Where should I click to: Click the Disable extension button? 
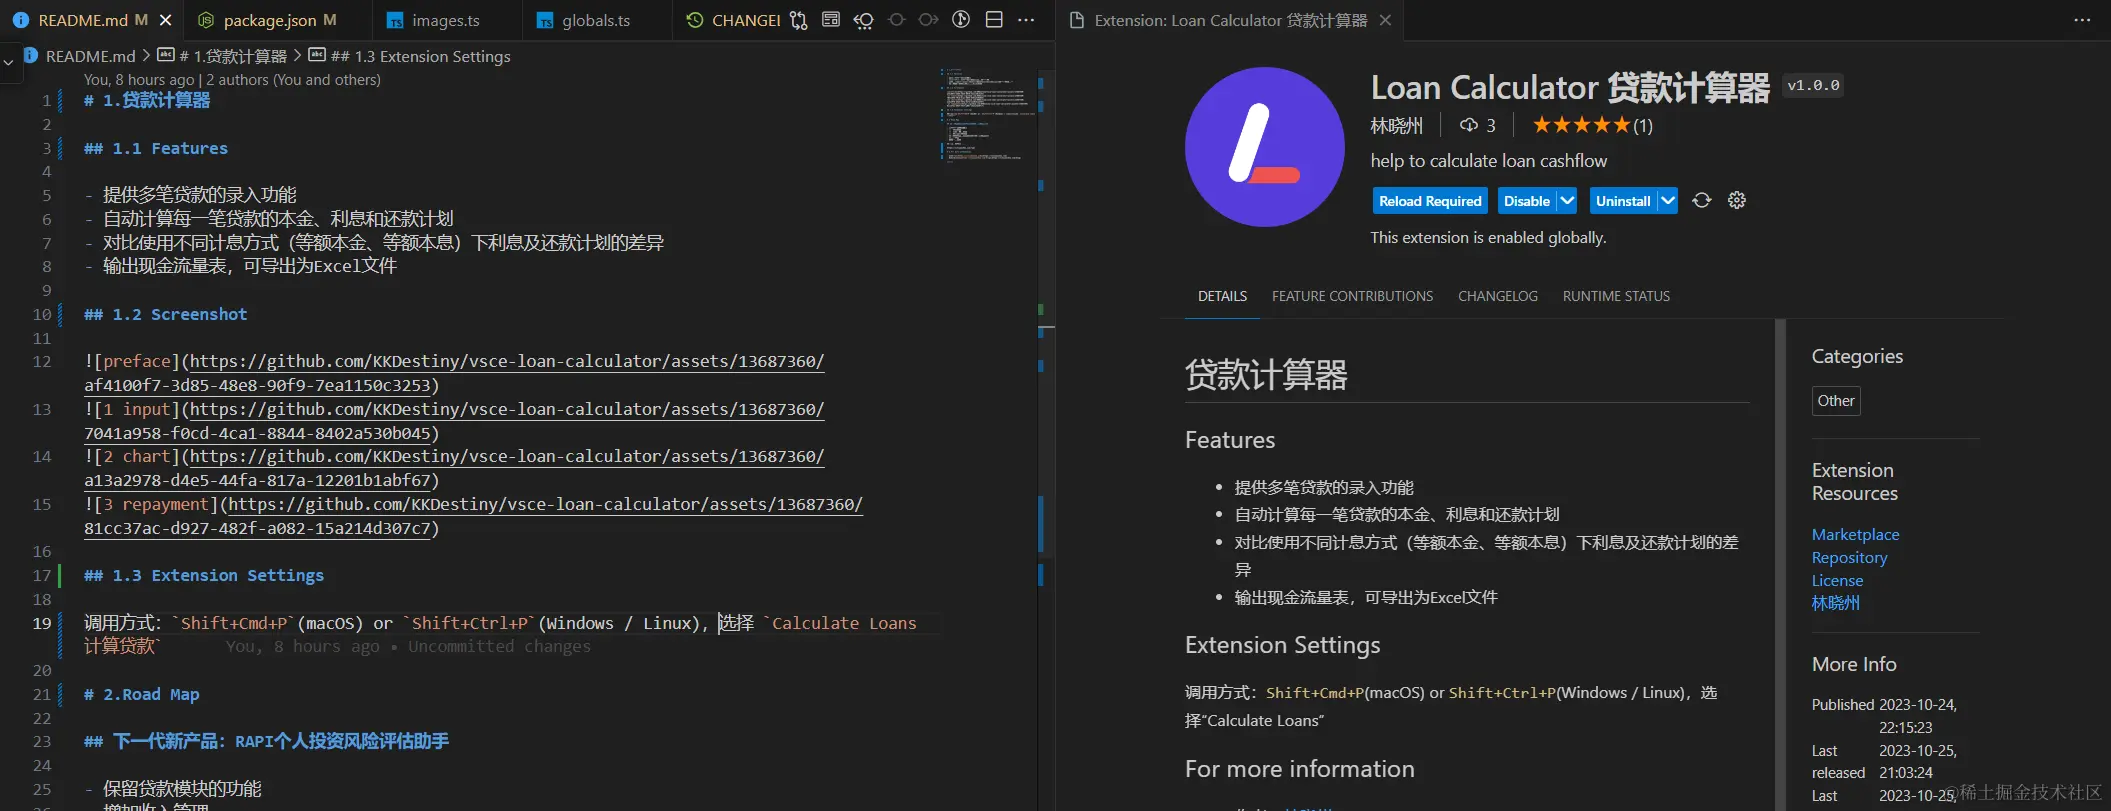(x=1527, y=201)
